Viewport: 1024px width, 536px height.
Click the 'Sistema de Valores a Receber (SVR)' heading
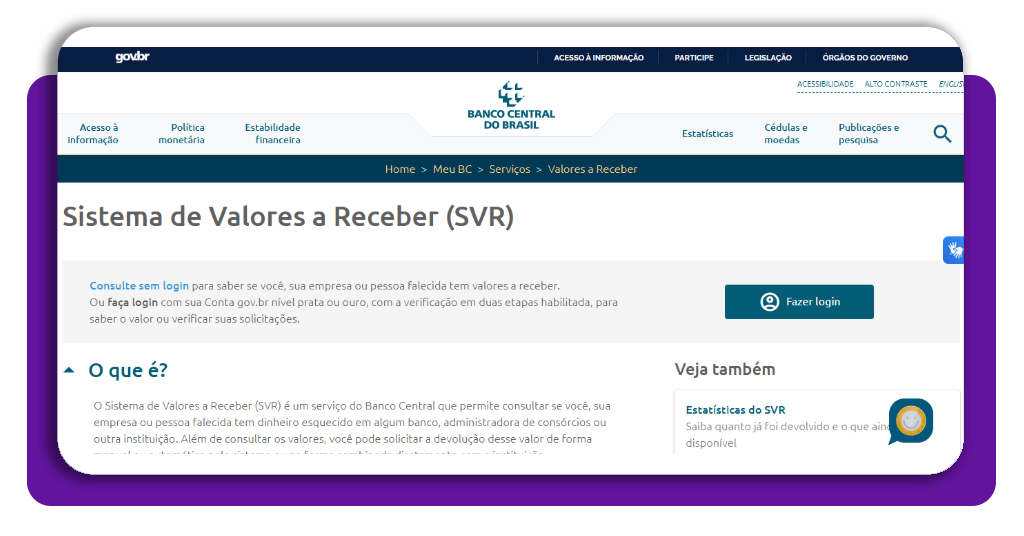tap(288, 217)
